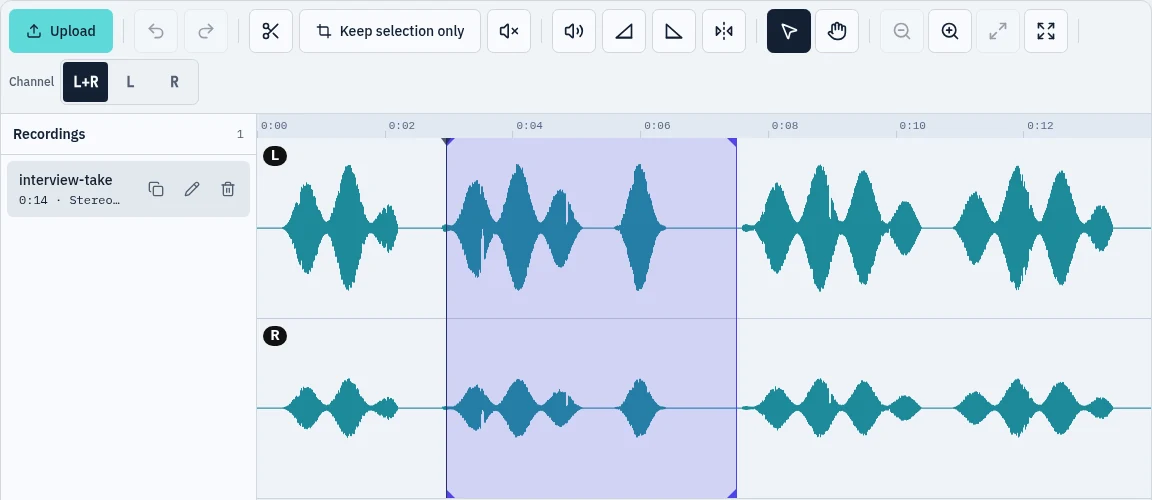Split at the playhead with the mirror-split icon
The image size is (1152, 500).
[724, 31]
